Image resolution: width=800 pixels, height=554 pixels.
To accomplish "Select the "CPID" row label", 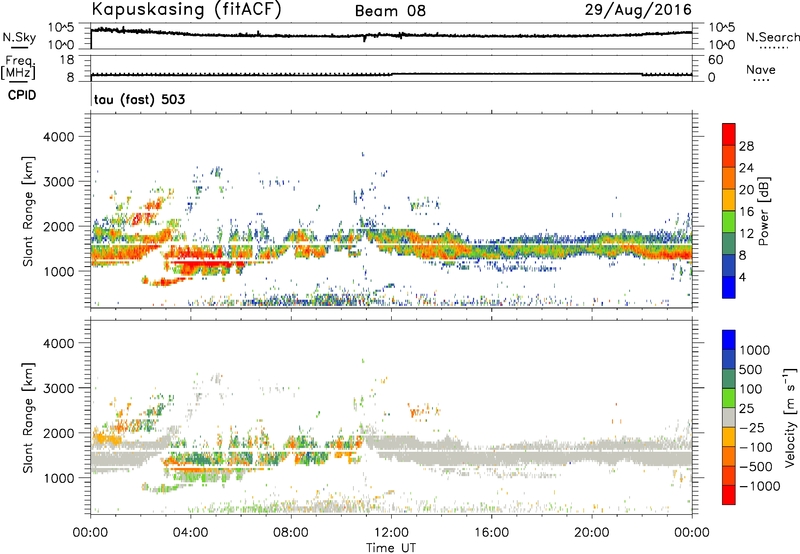I will point(22,95).
